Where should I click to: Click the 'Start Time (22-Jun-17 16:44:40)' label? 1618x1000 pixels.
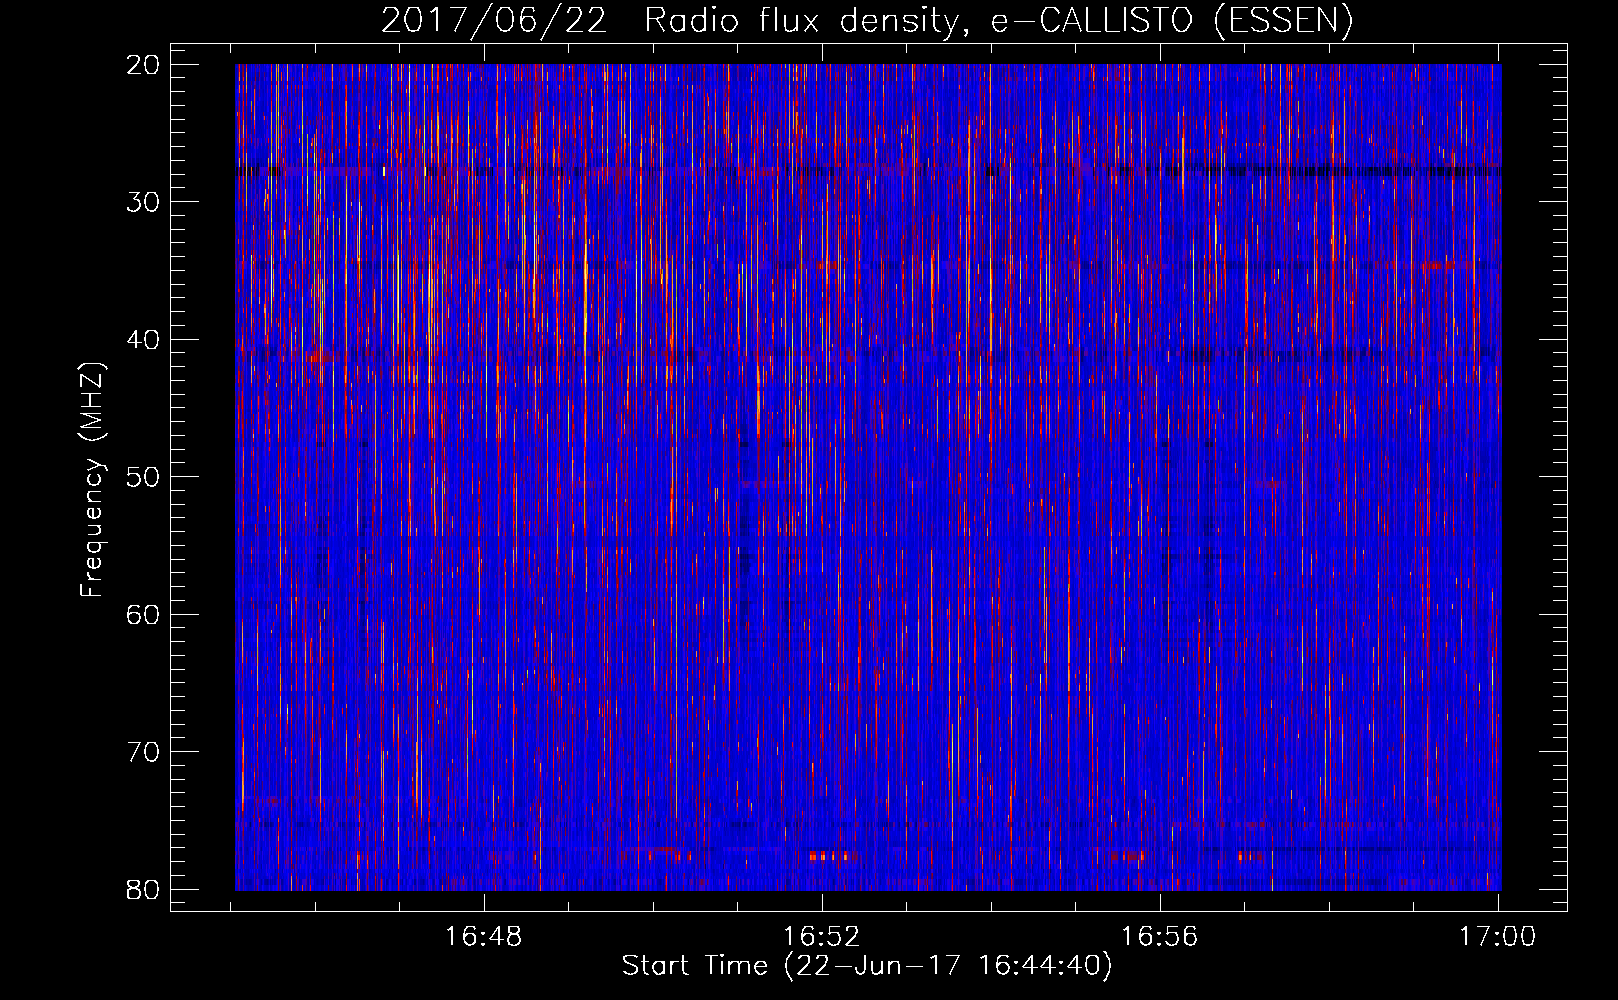click(x=867, y=966)
